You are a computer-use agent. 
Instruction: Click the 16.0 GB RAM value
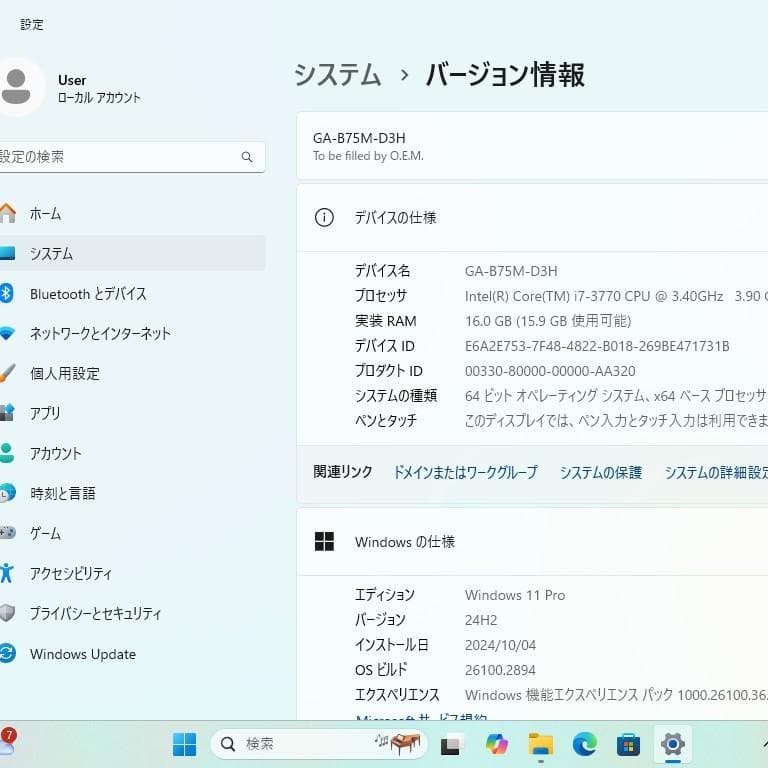(x=548, y=321)
